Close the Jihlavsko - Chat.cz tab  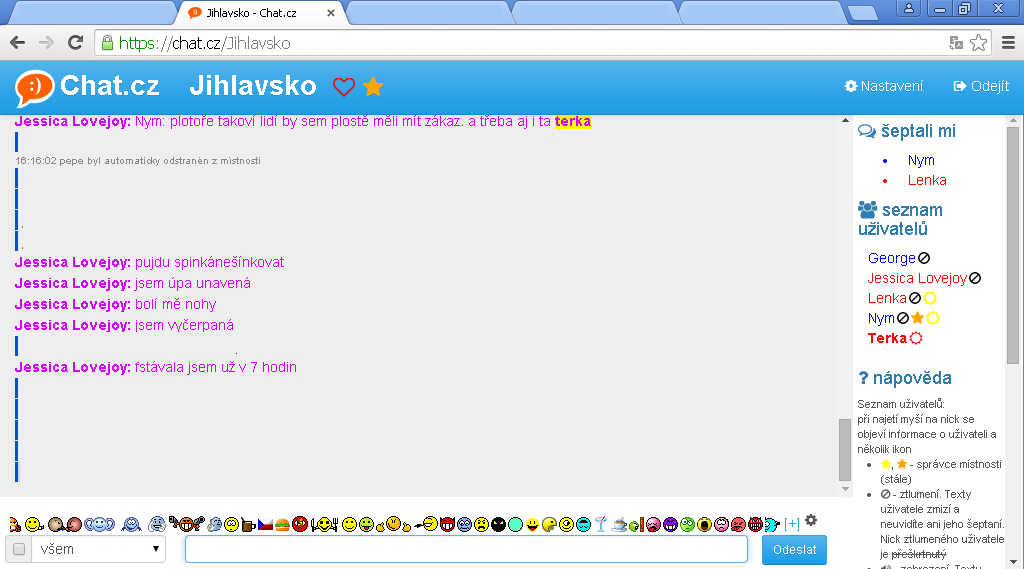[x=330, y=13]
